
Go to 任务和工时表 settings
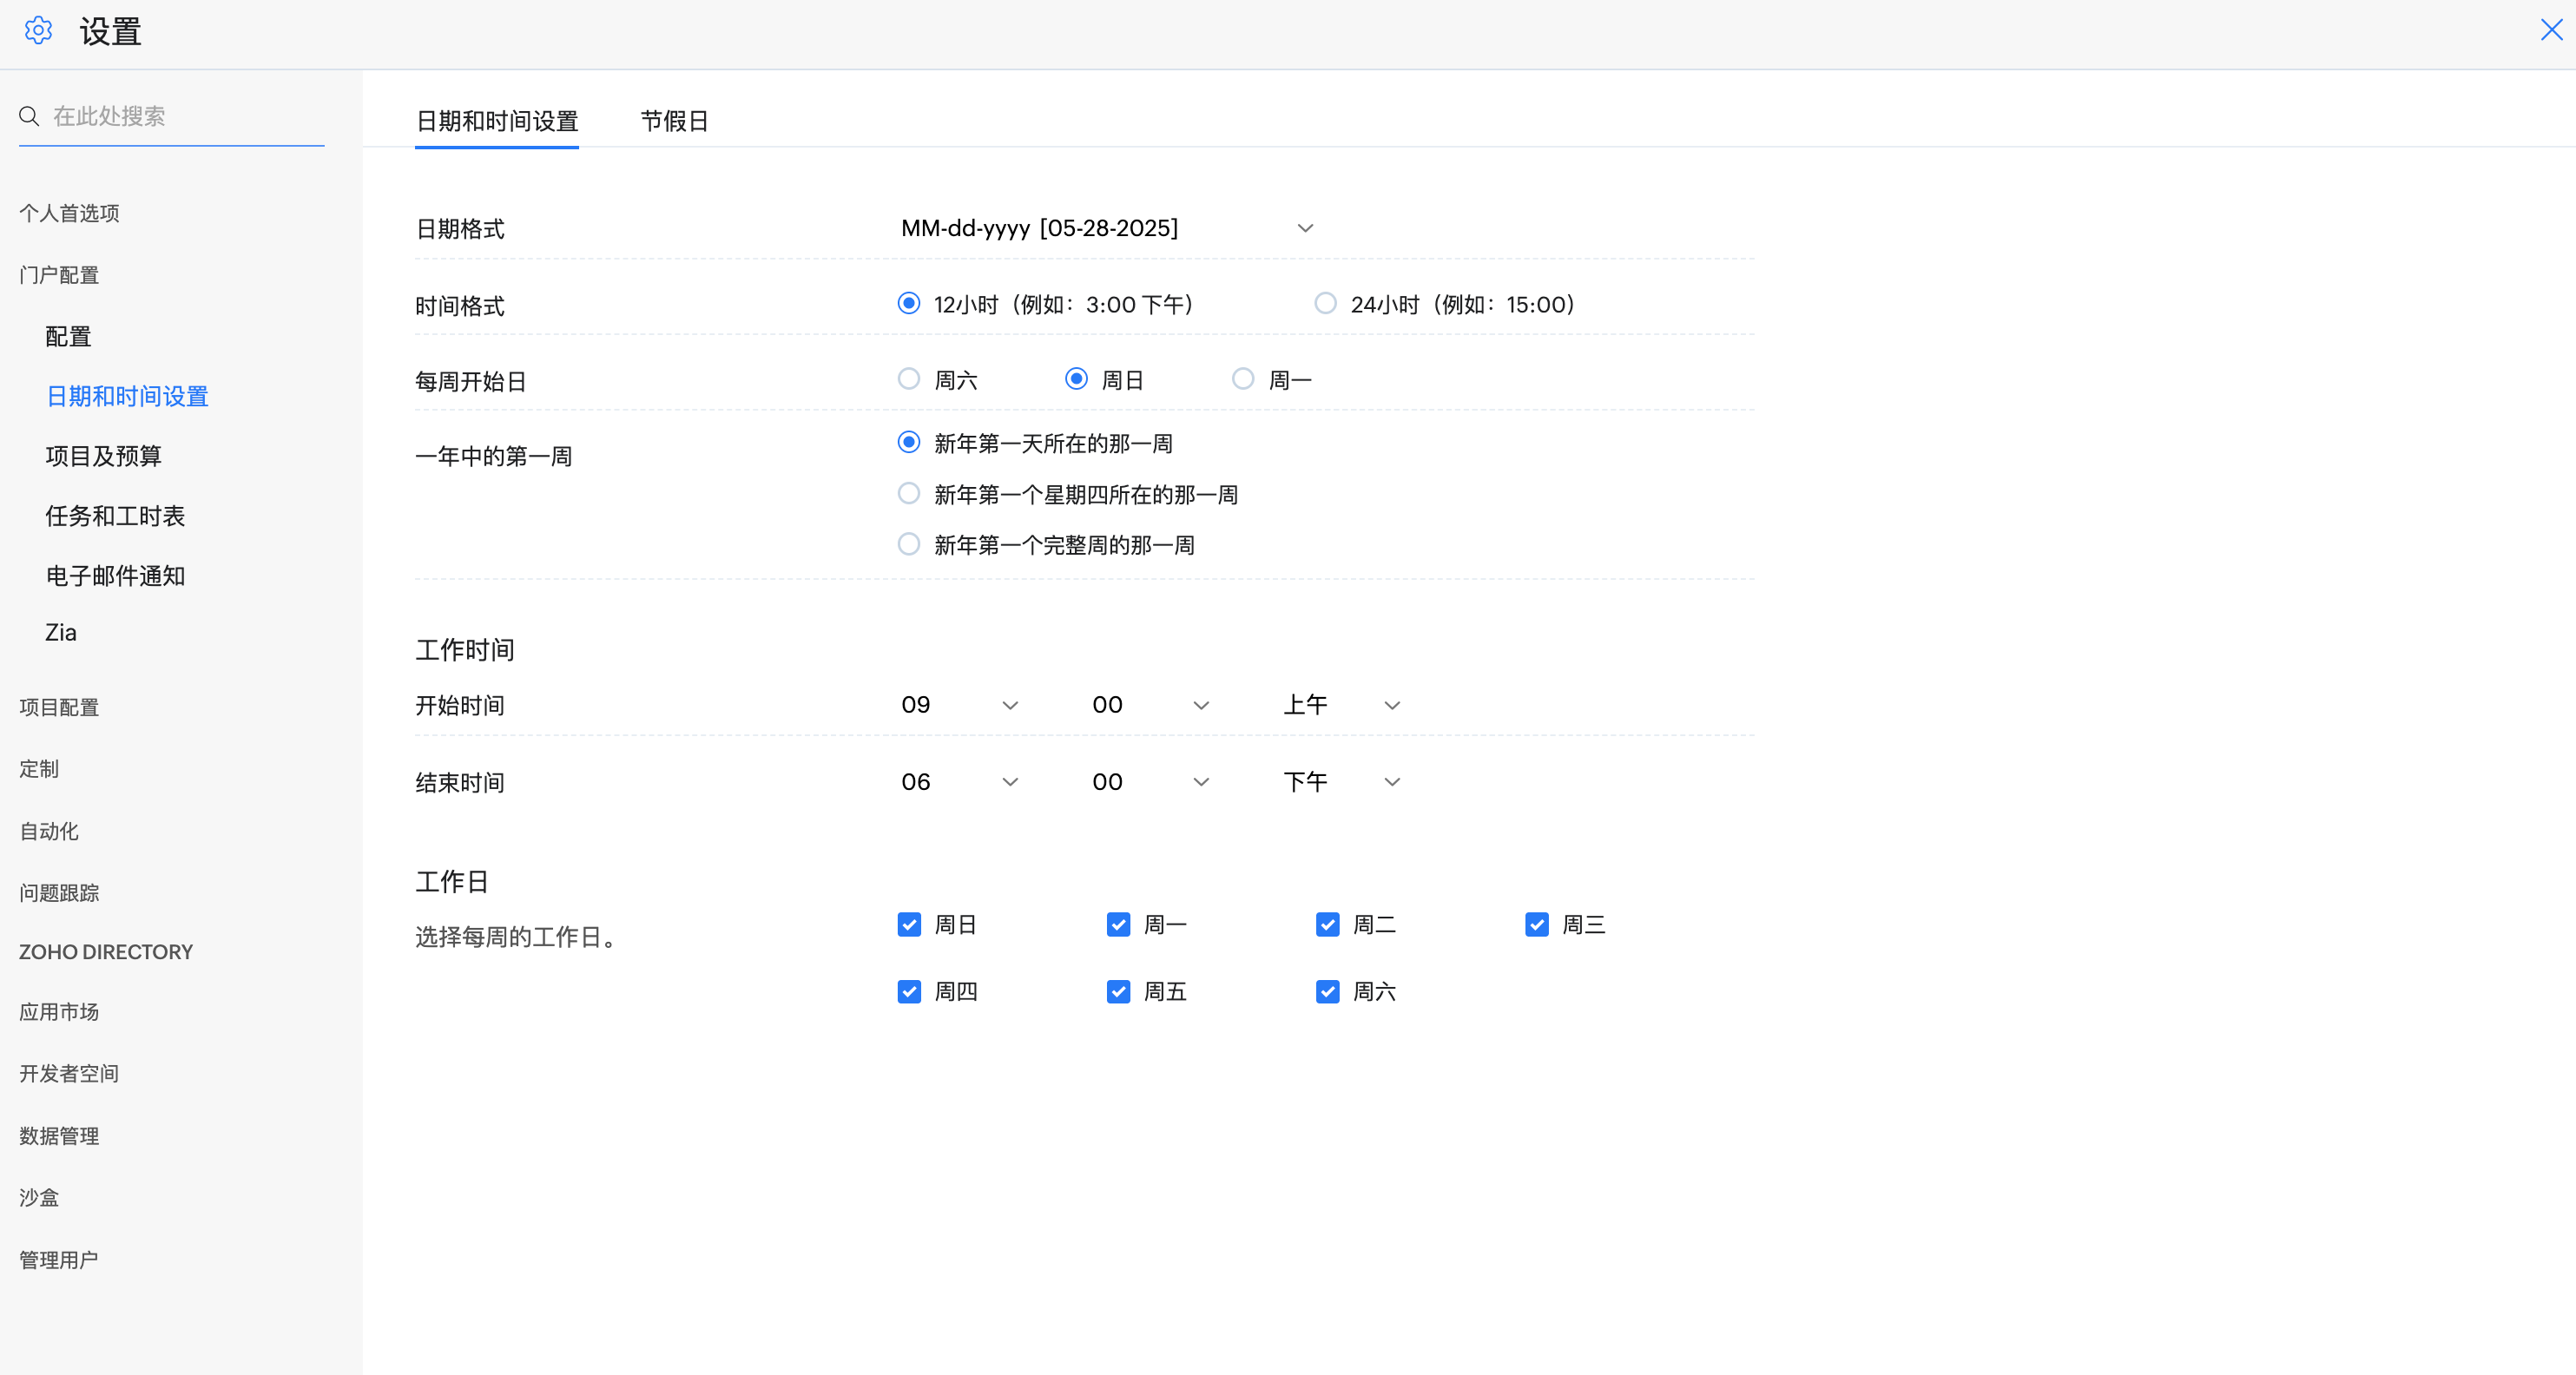115,516
